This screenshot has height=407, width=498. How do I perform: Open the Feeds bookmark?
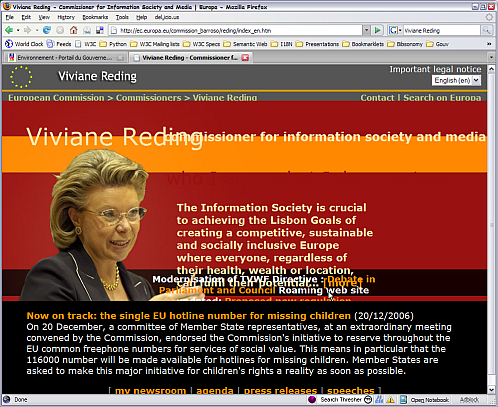59,44
